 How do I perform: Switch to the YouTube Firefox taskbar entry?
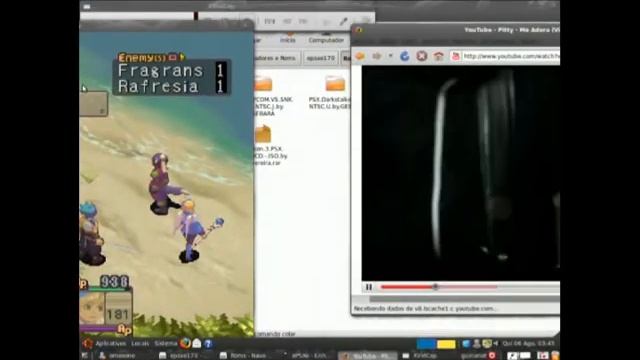368,356
